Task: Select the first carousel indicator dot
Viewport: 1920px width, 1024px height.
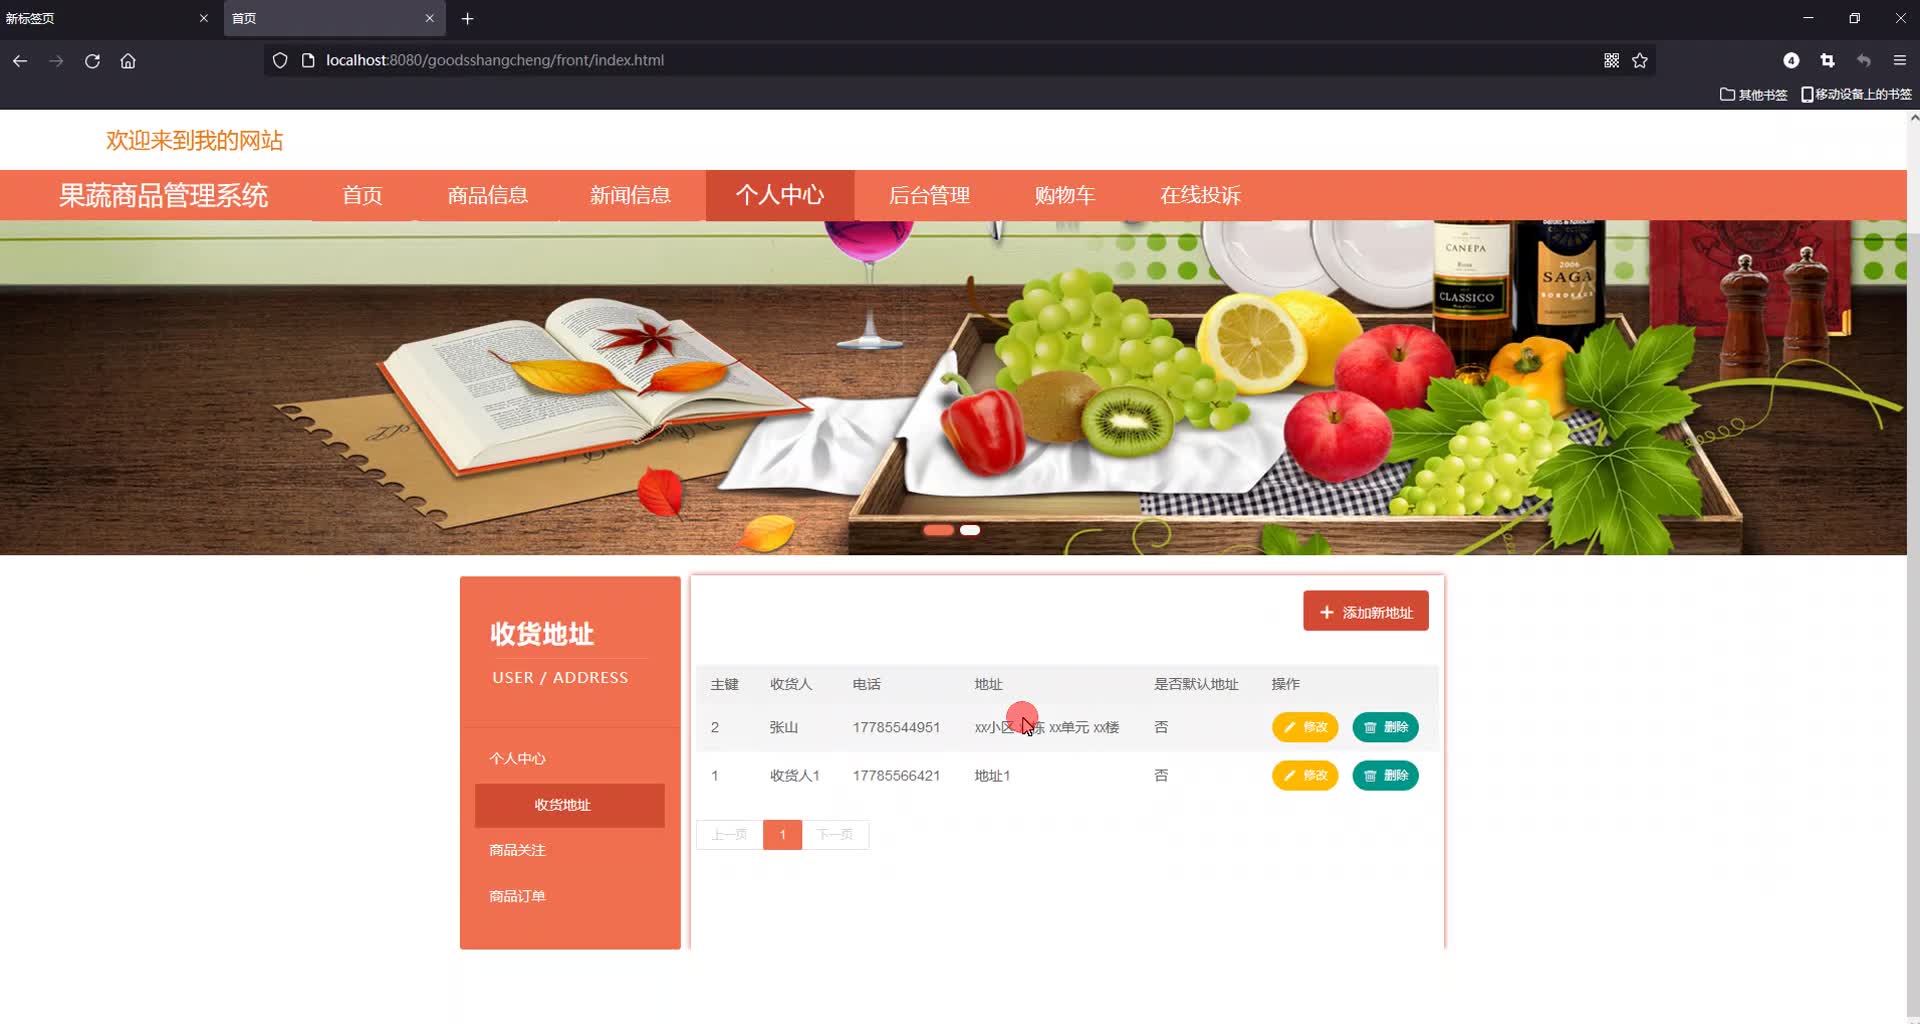Action: [938, 529]
